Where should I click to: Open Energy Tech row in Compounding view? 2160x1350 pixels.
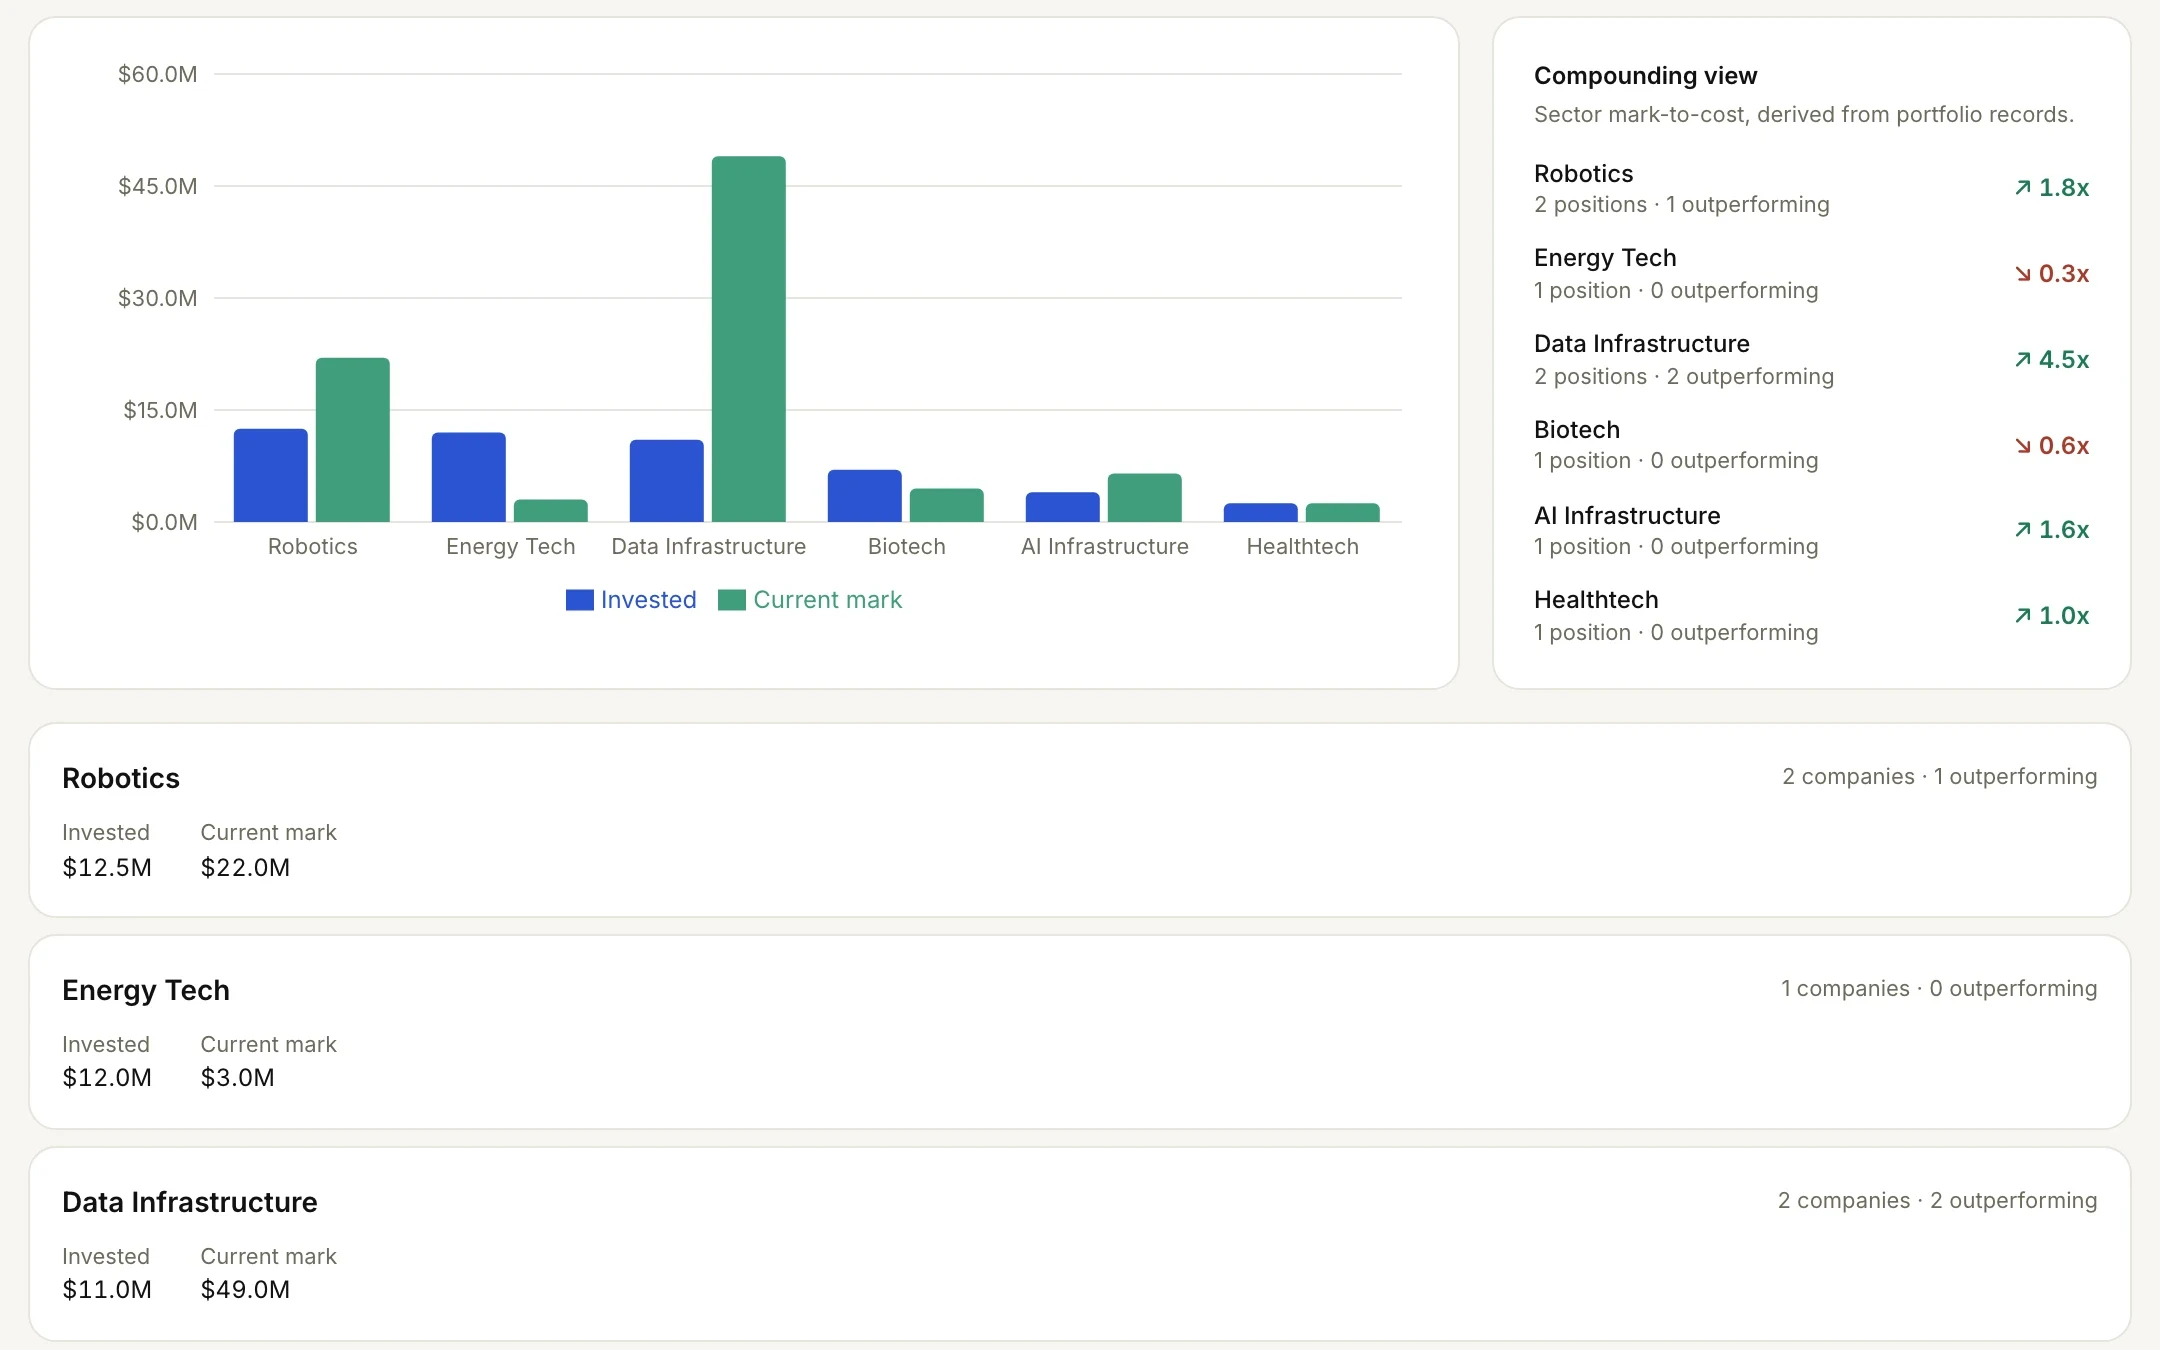[x=1812, y=274]
